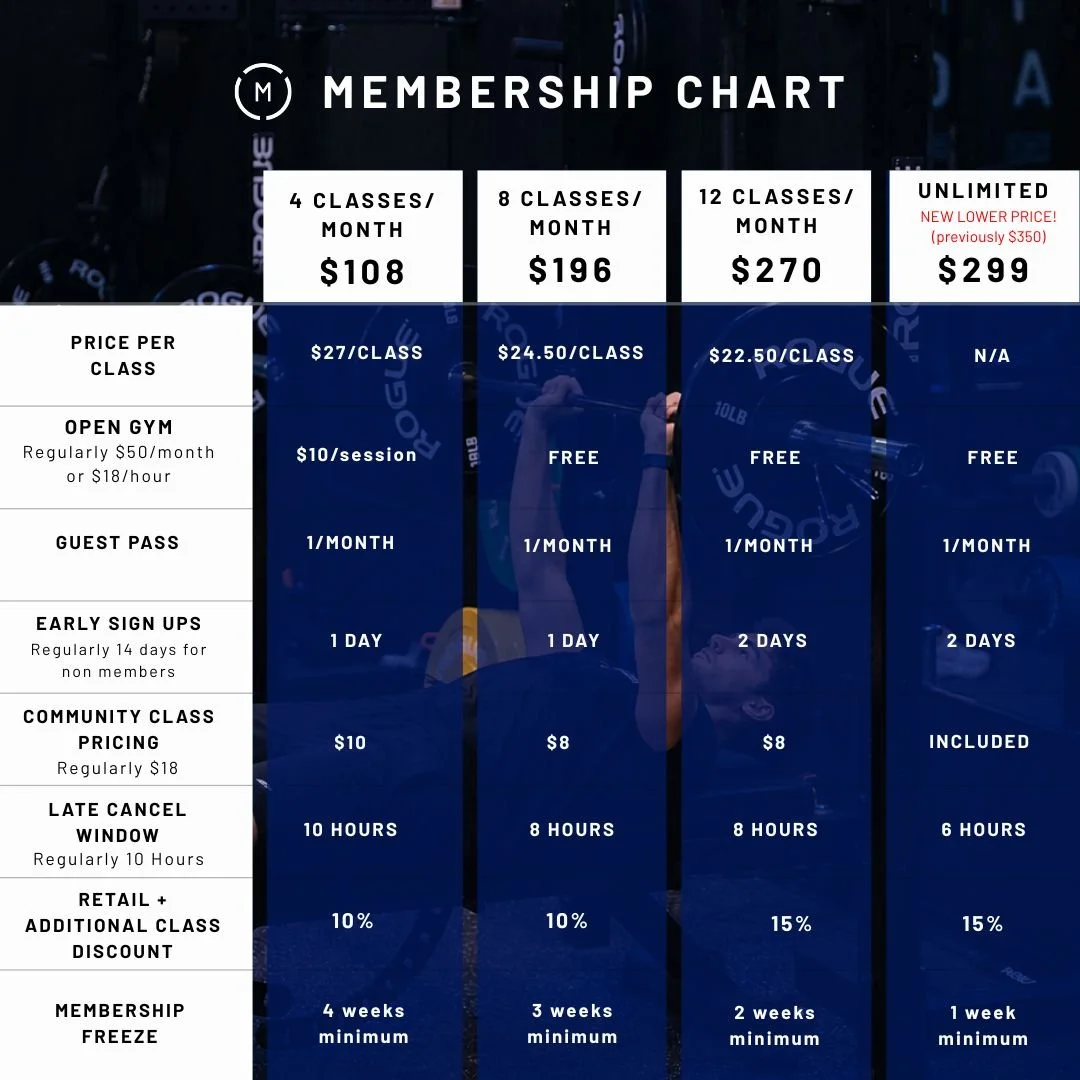Screen dimensions: 1080x1080
Task: Click the Membership Freeze row label
Action: click(x=120, y=1024)
